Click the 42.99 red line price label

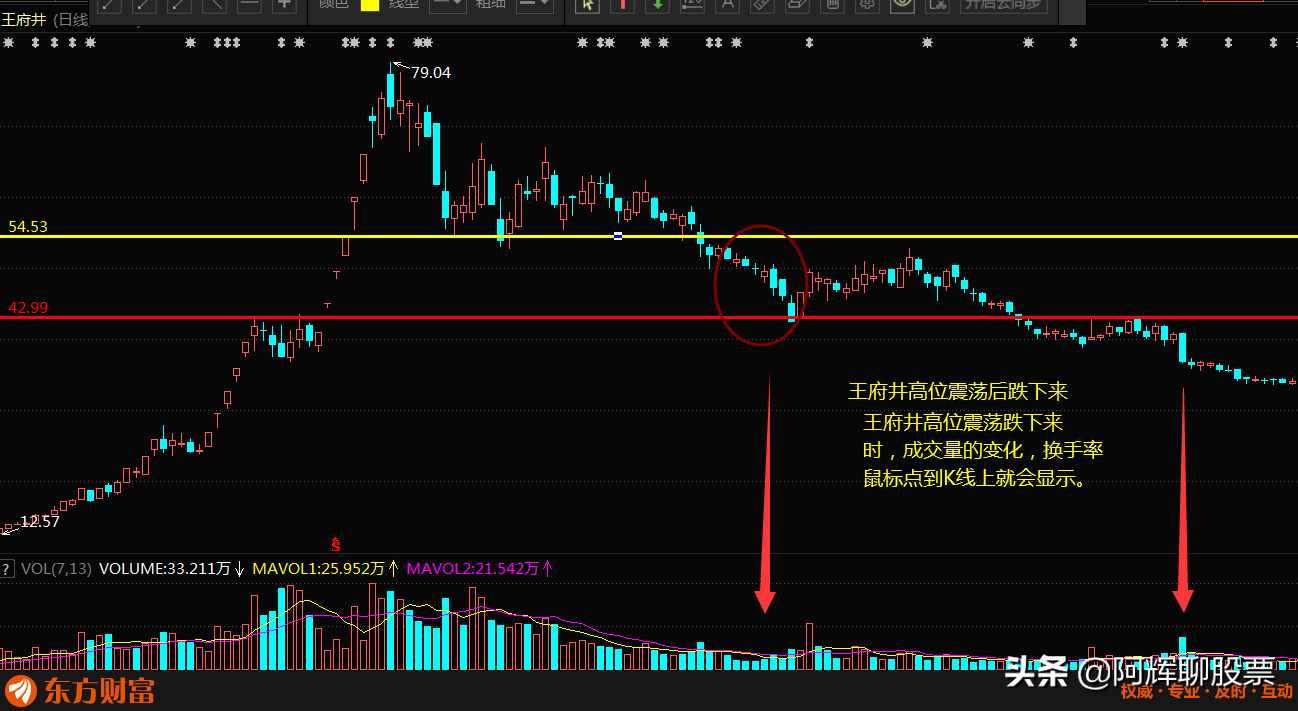point(28,308)
